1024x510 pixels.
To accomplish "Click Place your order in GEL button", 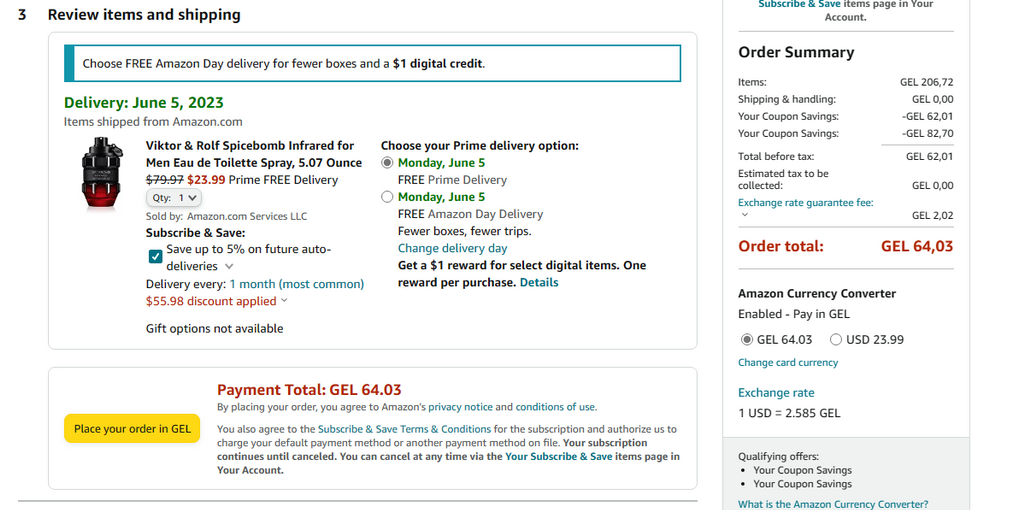I will point(132,429).
